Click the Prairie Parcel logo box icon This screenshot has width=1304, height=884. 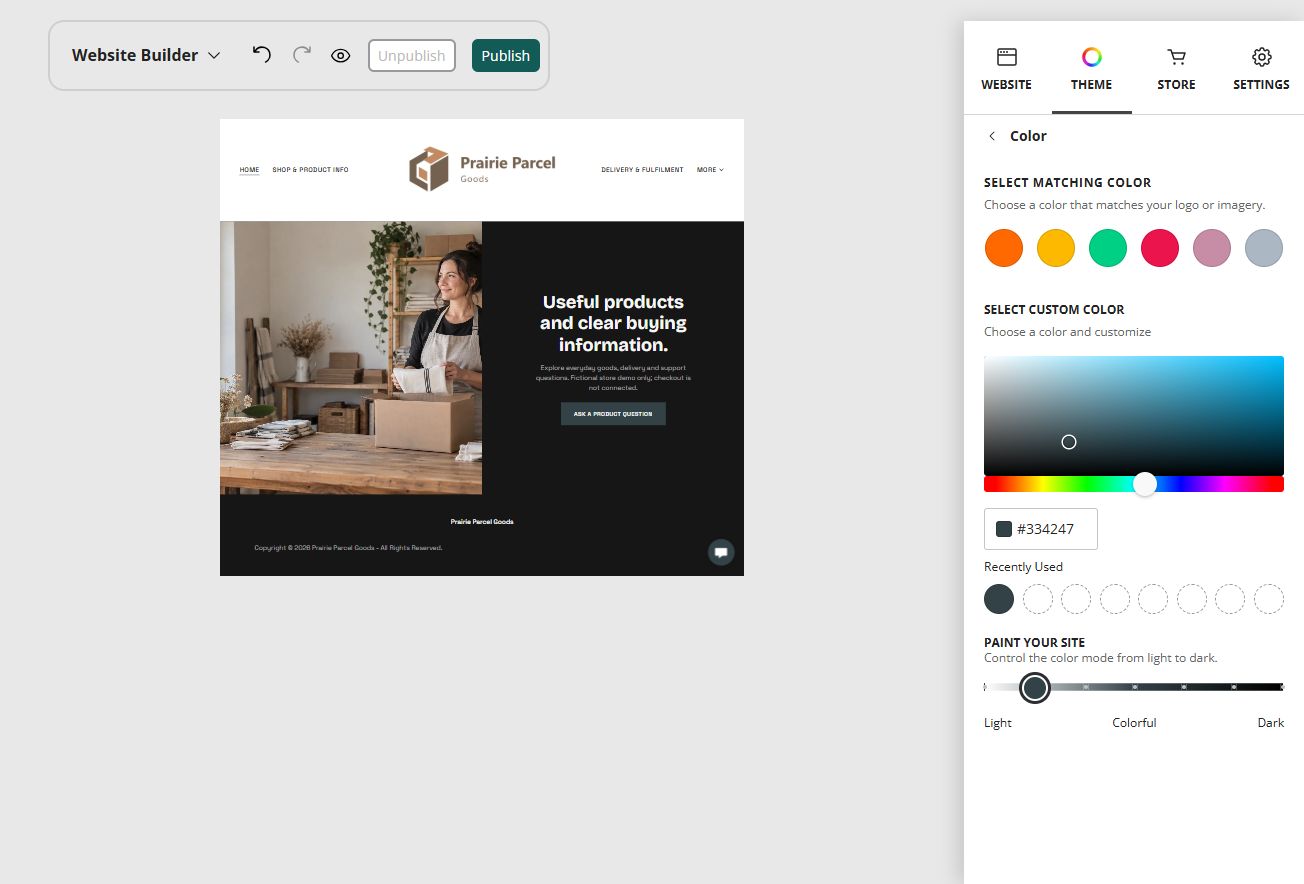click(x=429, y=169)
